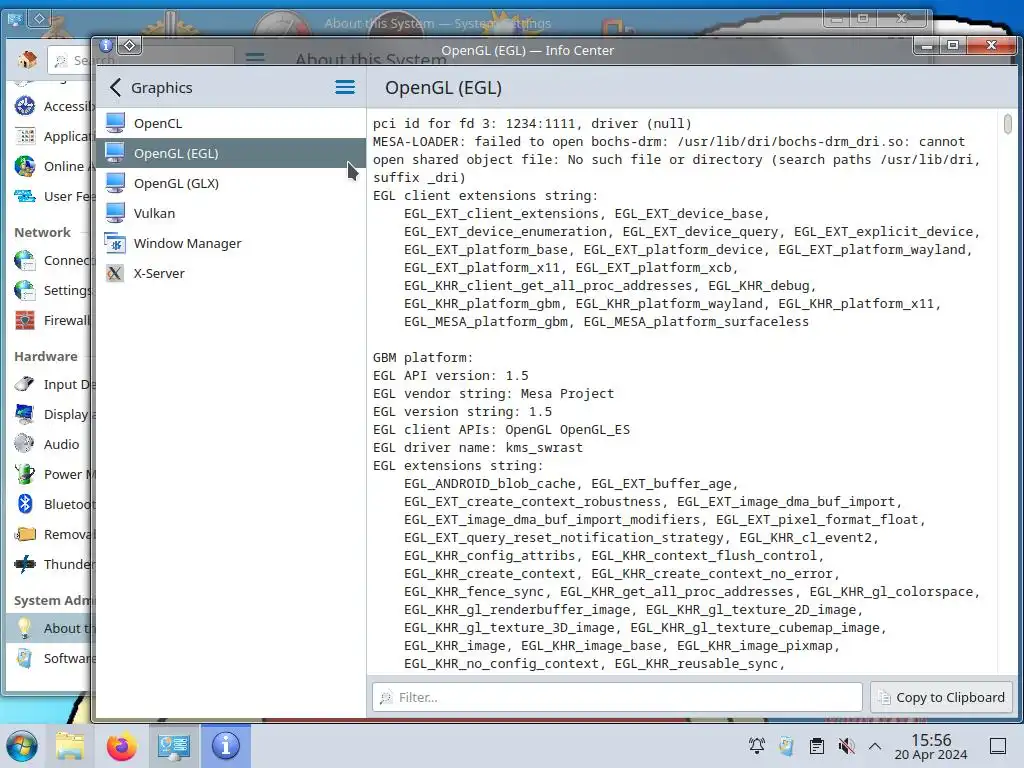Viewport: 1024px width, 768px height.
Task: Switch to System Settings taskbar entry
Action: click(174, 746)
